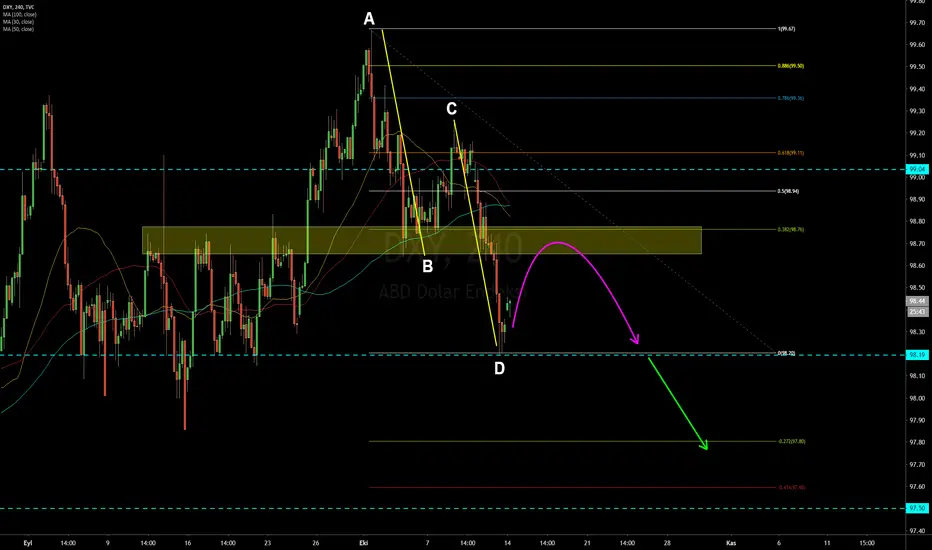Screen dimensions: 932x550
Task: Click the 26 date label on time axis
Action: tap(316, 543)
